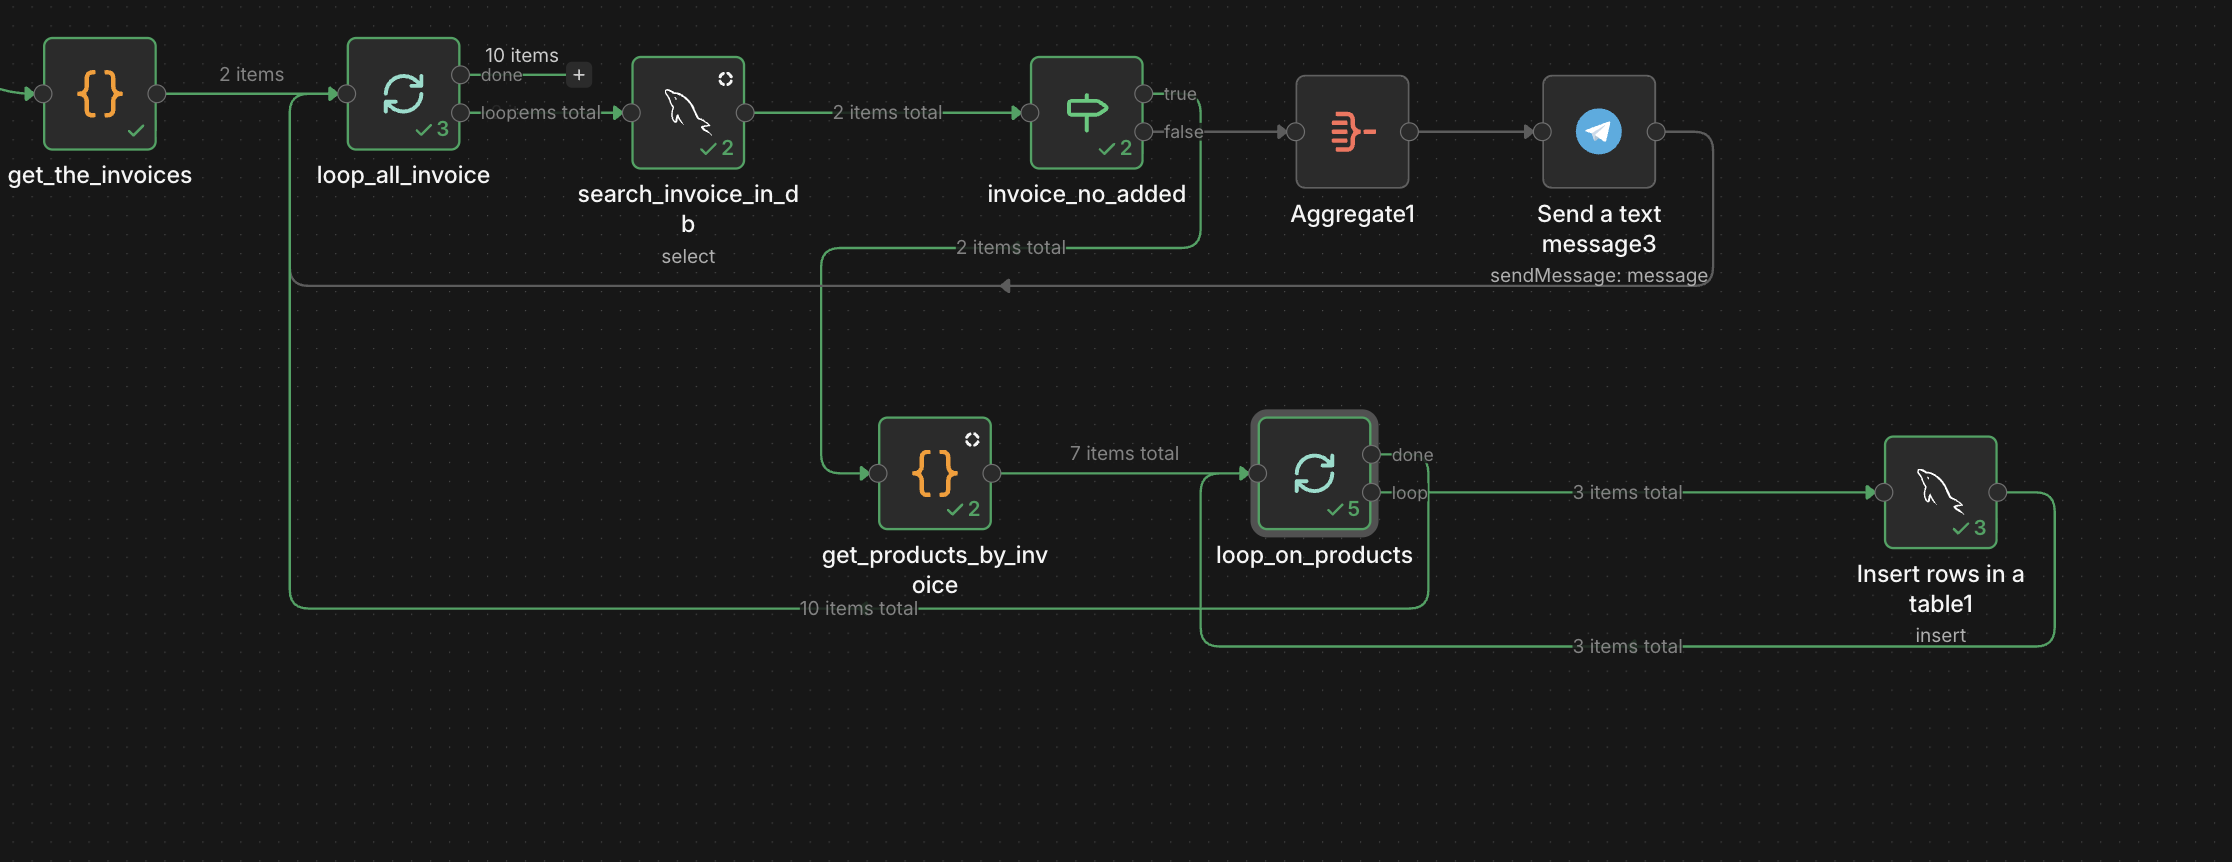The width and height of the screenshot is (2232, 862).
Task: Open the search_invoice_in_db MySQL node
Action: point(688,113)
